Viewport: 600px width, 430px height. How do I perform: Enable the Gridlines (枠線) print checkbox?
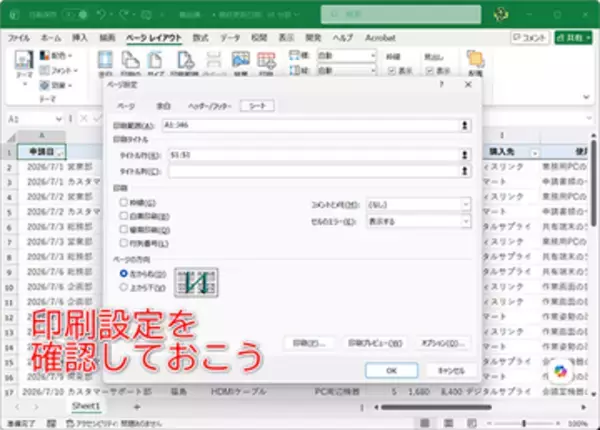click(x=124, y=202)
